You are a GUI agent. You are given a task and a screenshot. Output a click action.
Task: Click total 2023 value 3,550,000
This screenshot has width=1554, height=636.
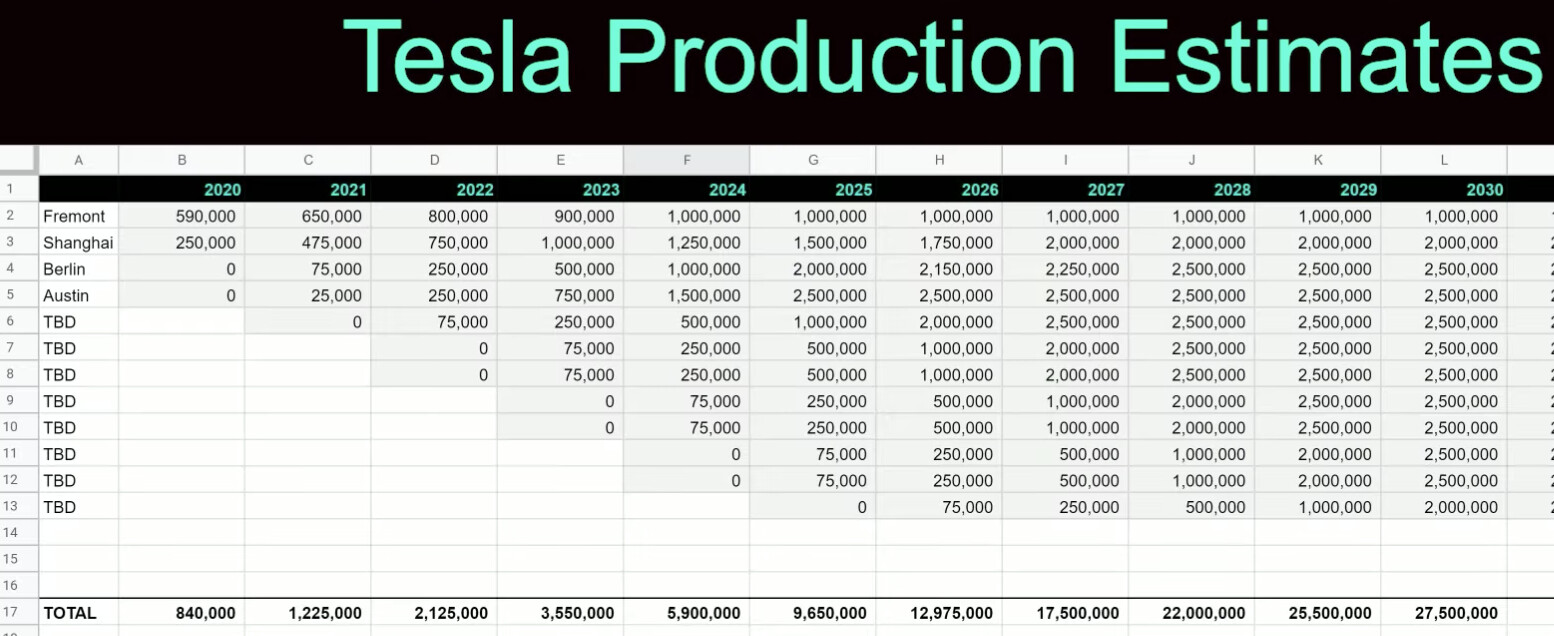[560, 613]
